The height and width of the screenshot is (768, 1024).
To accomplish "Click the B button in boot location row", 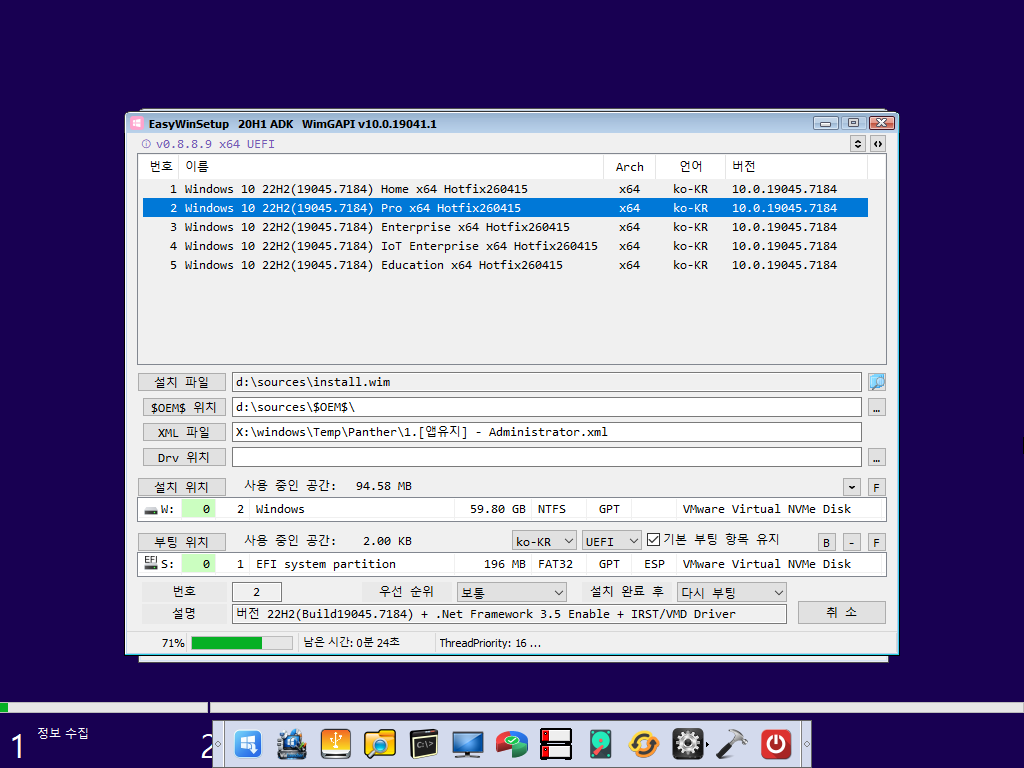I will (826, 542).
